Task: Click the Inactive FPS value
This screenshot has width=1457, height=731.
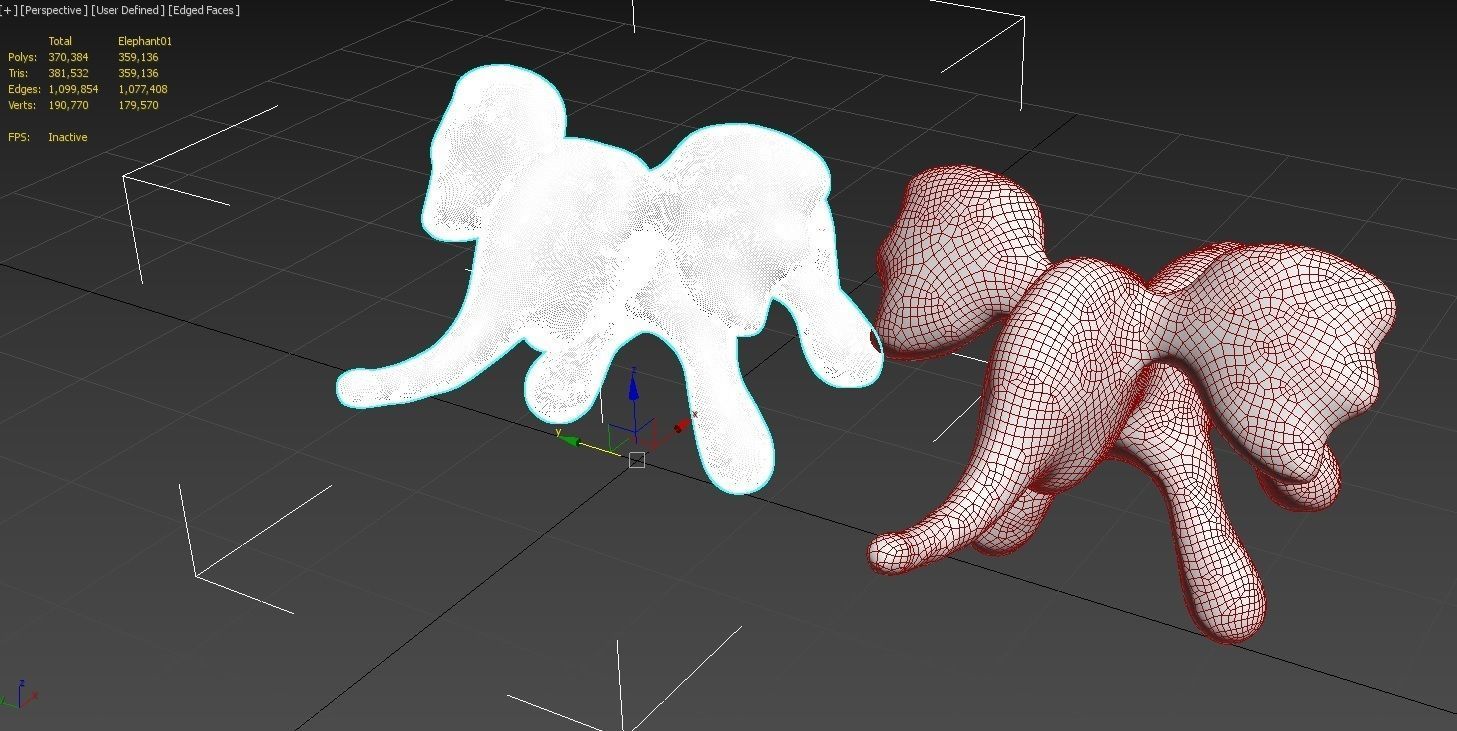Action: point(68,137)
